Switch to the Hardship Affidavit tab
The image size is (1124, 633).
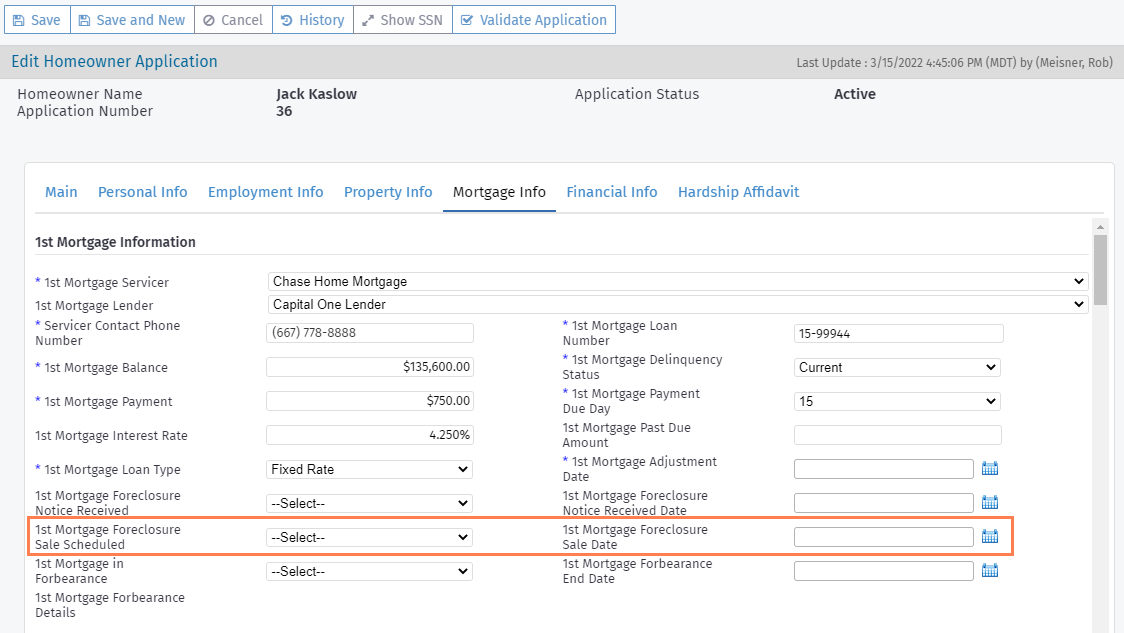[738, 191]
